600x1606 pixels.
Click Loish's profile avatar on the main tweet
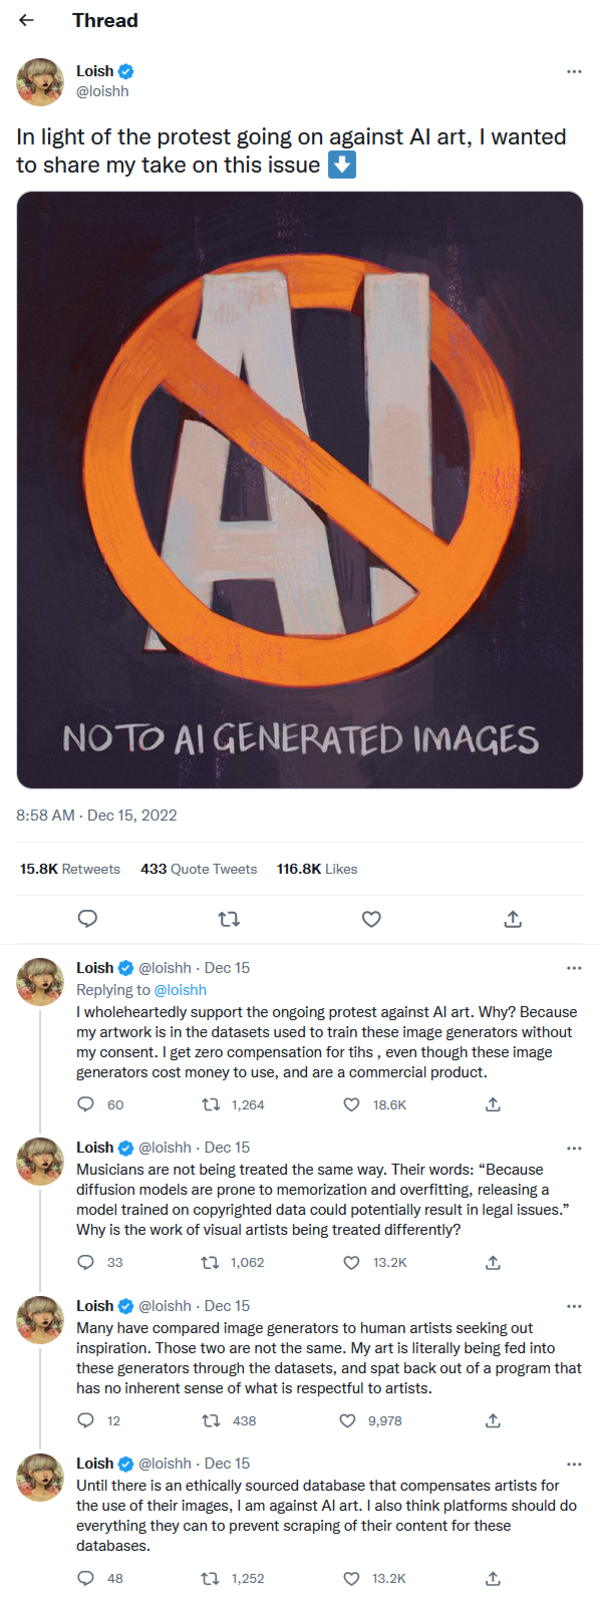click(40, 80)
